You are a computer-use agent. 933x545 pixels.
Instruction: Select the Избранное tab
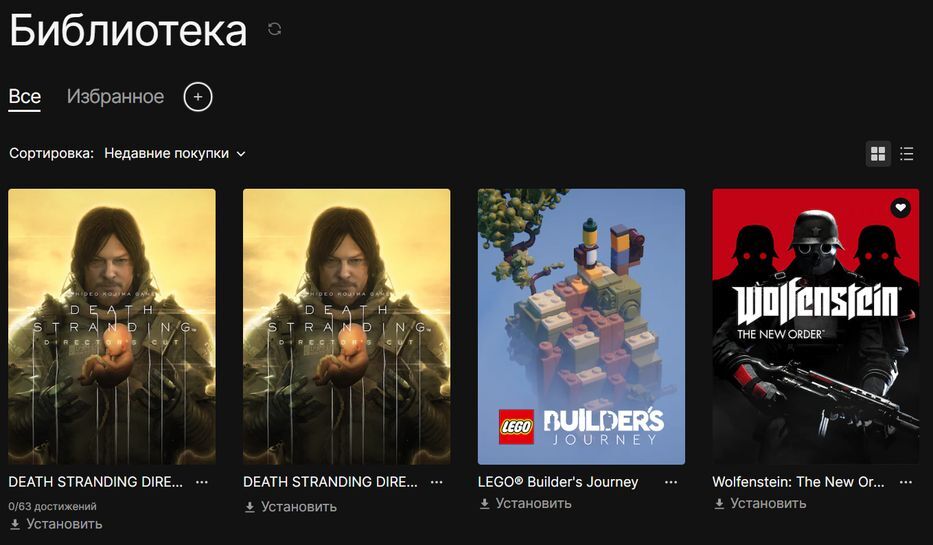[x=115, y=96]
